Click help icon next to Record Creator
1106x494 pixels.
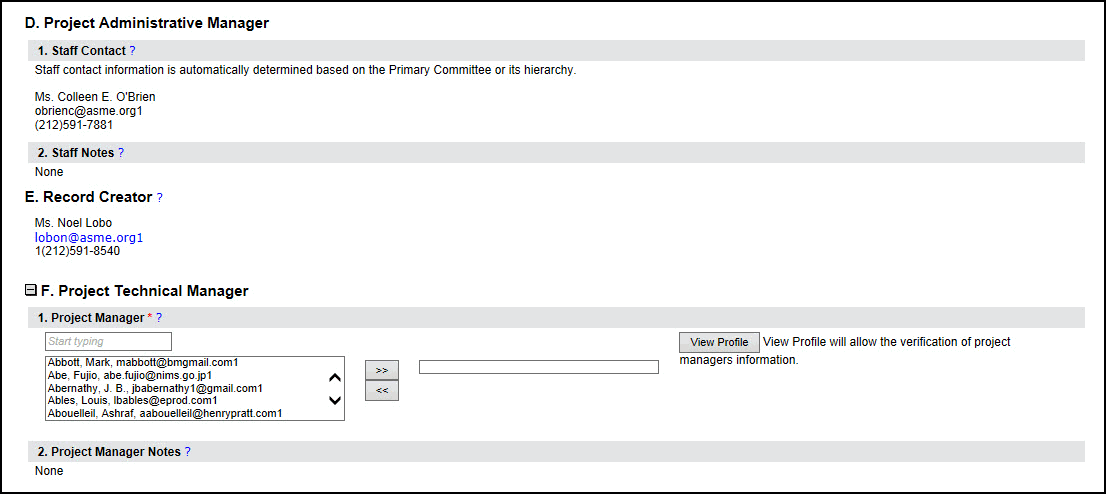click(x=159, y=198)
